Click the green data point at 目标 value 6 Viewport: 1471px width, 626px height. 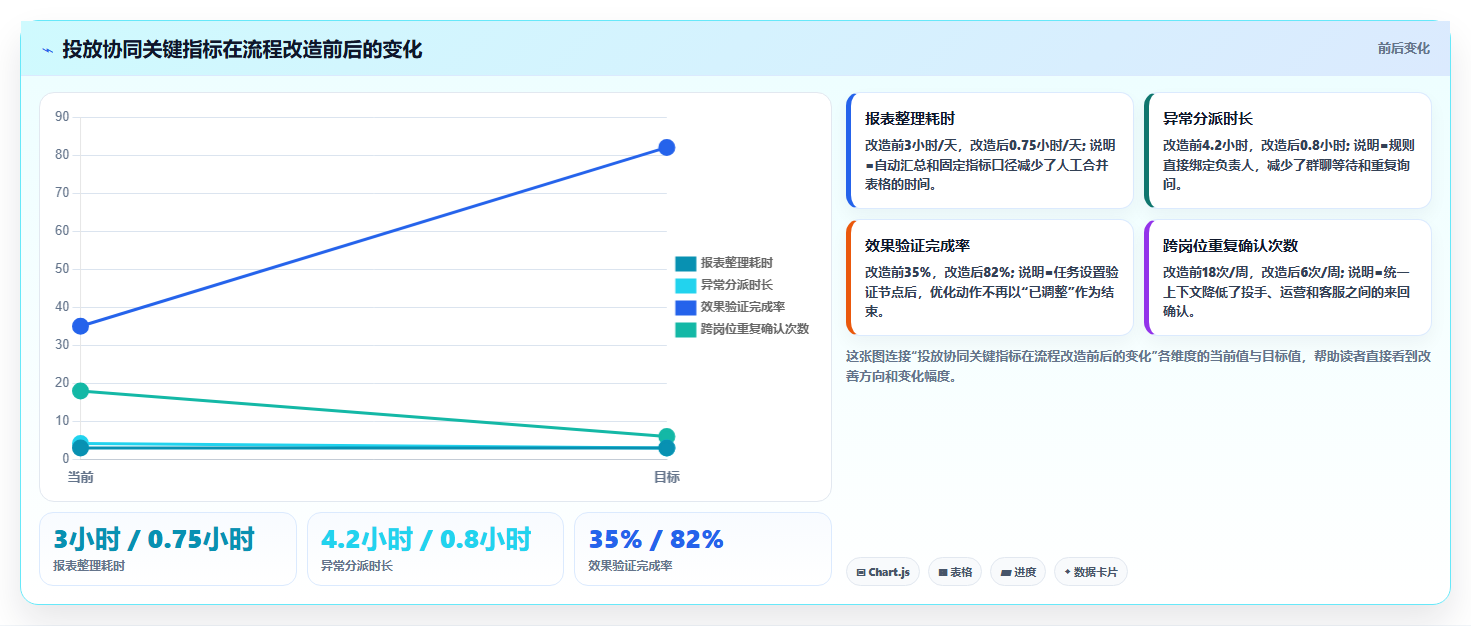pyautogui.click(x=667, y=437)
